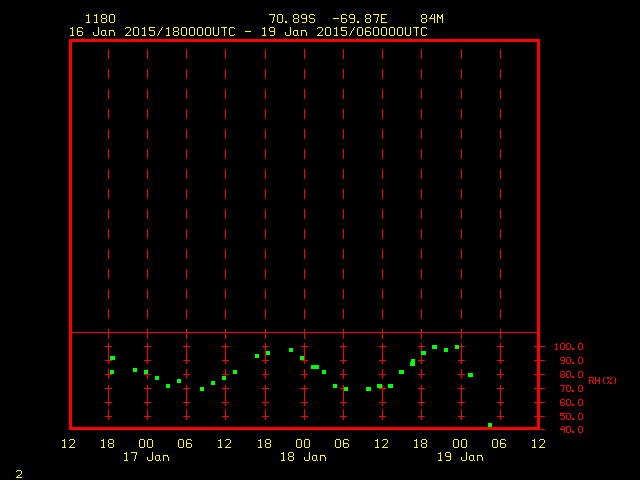The height and width of the screenshot is (480, 640).
Task: Click the elevation value "84M"
Action: (x=432, y=19)
